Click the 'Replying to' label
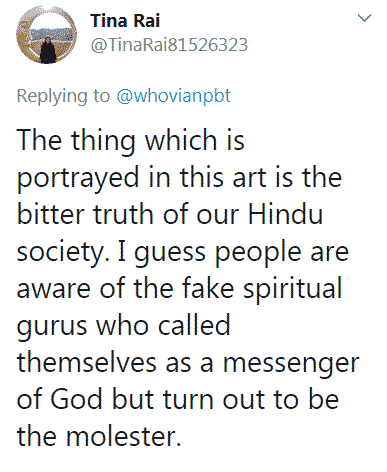The image size is (387, 472). [x=63, y=97]
